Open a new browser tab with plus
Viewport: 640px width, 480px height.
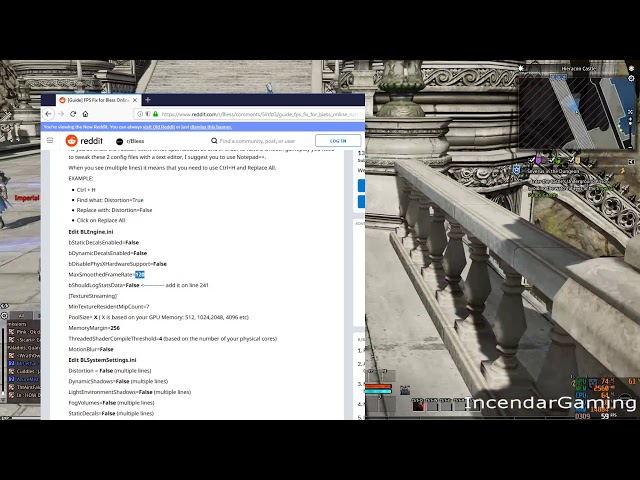[x=148, y=100]
